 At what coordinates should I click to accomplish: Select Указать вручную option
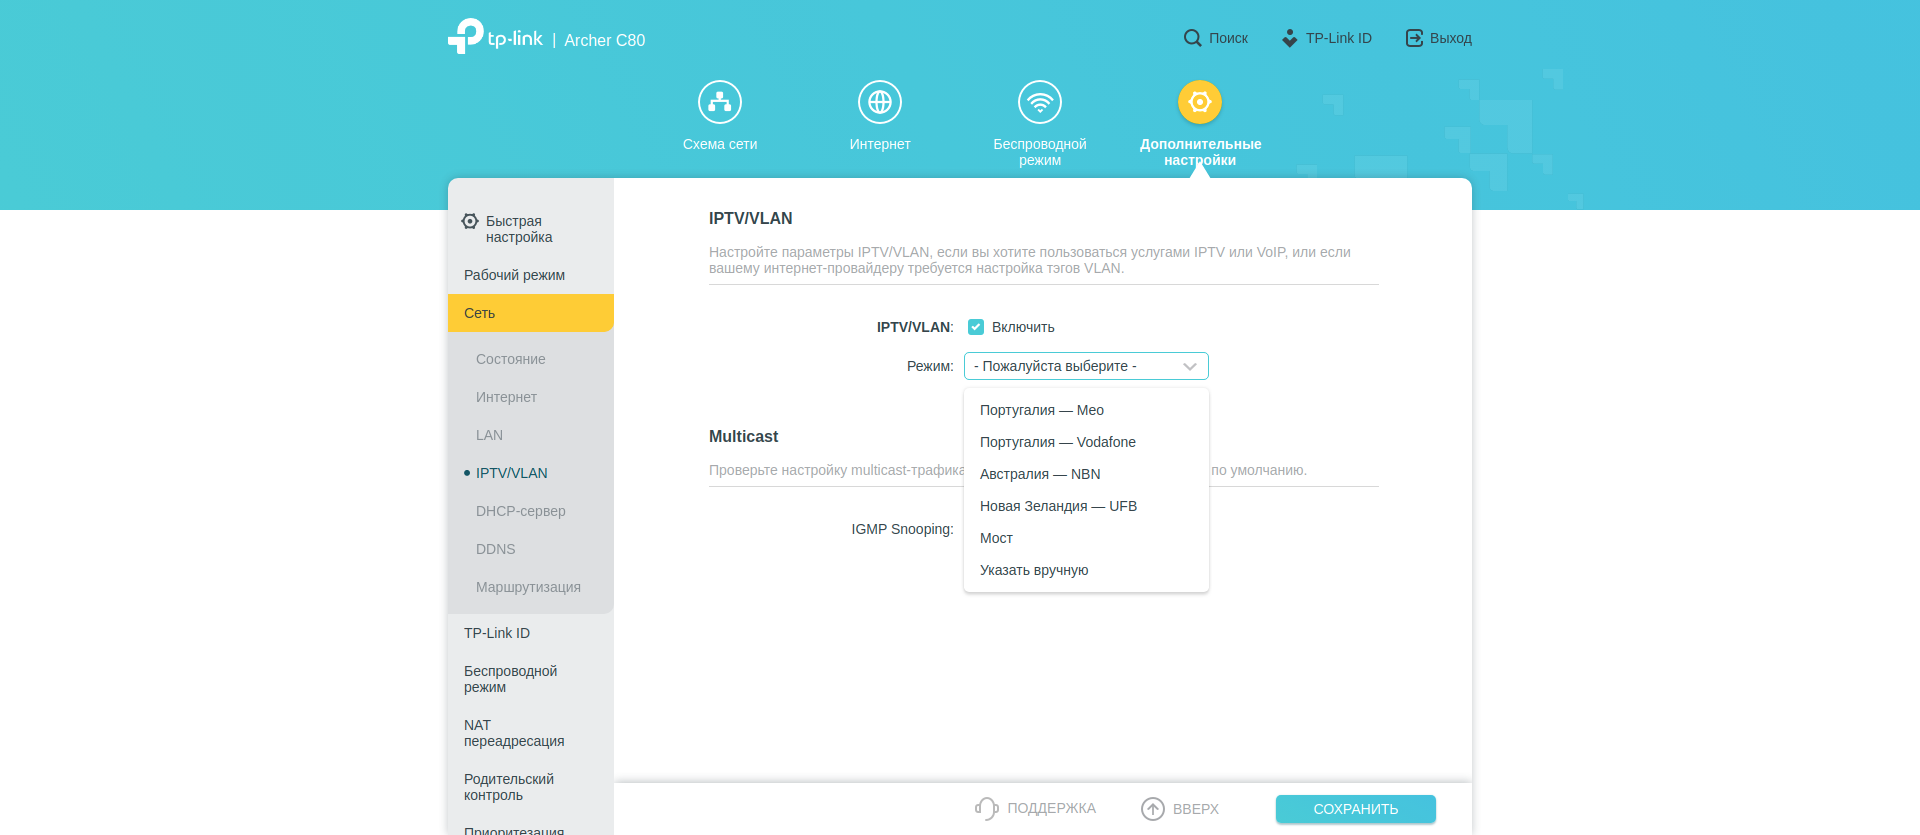[x=1033, y=570]
